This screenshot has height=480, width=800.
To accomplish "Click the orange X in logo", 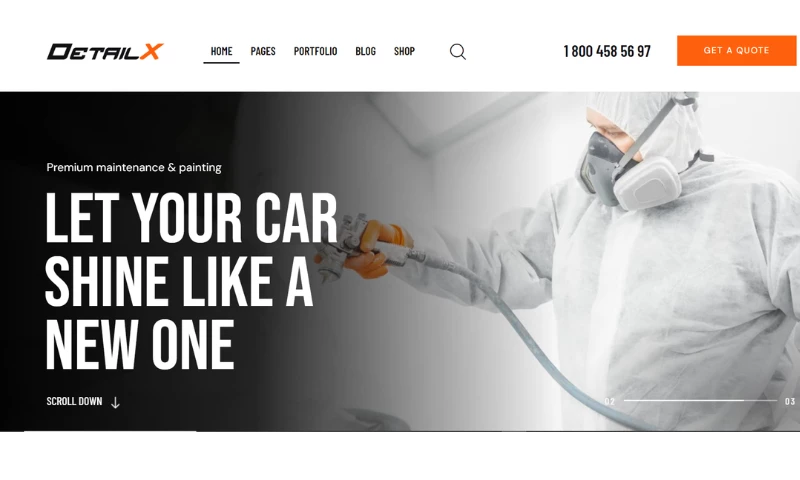I will pos(151,52).
